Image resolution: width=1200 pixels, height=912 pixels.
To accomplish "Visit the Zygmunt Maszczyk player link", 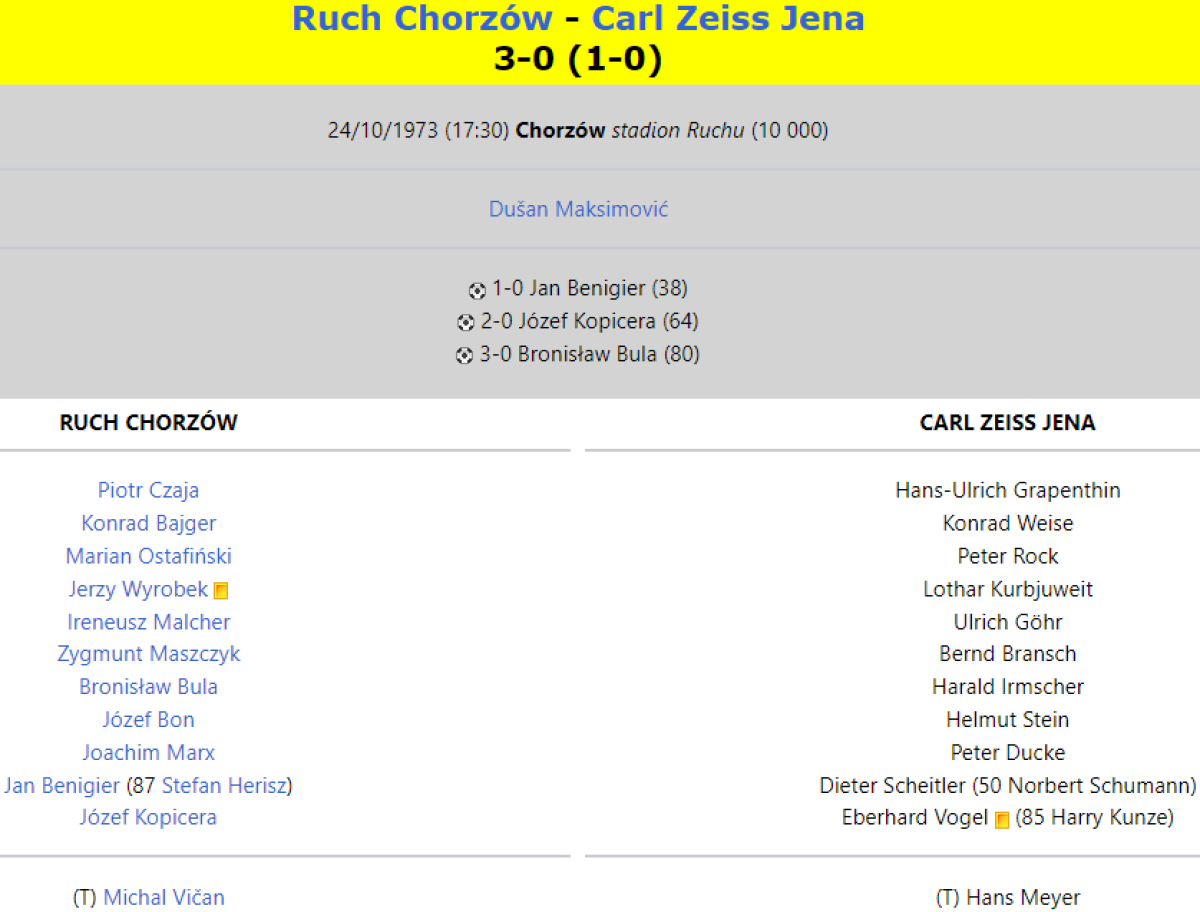I will (148, 654).
